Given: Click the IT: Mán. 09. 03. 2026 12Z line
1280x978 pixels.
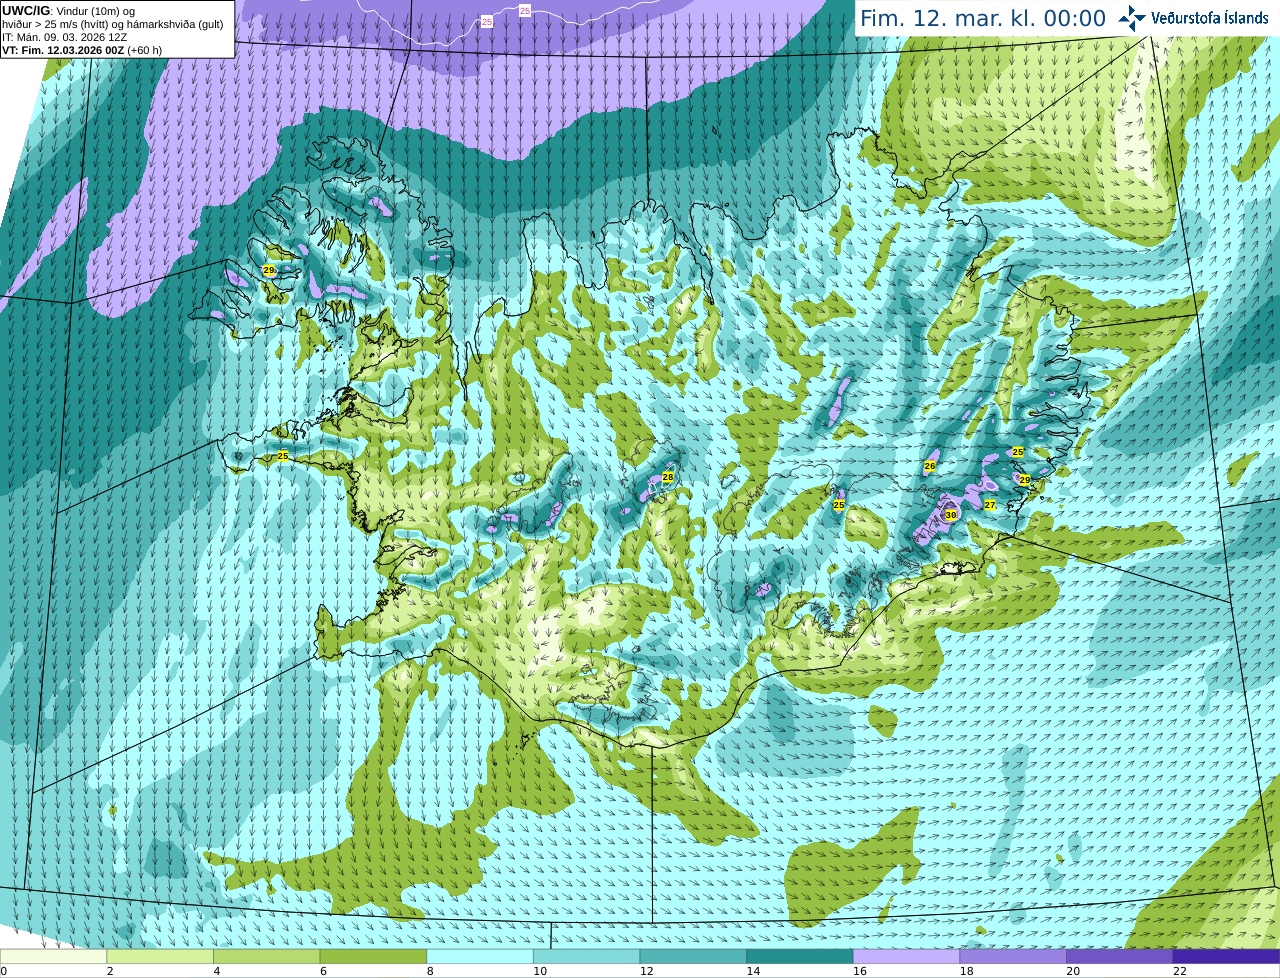Looking at the screenshot, I should (65, 37).
